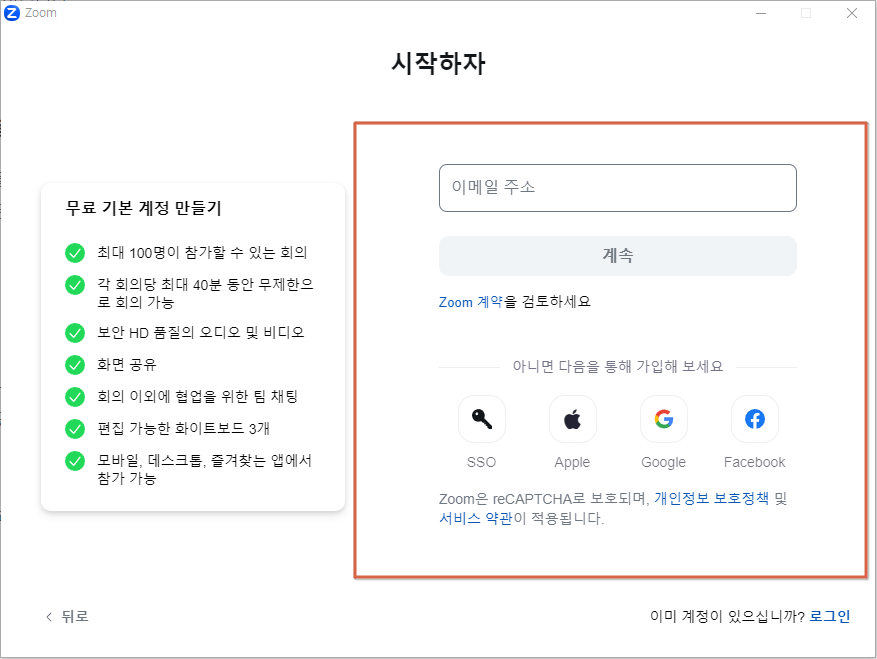
Task: Click the 시작하자 heading
Action: coord(438,63)
